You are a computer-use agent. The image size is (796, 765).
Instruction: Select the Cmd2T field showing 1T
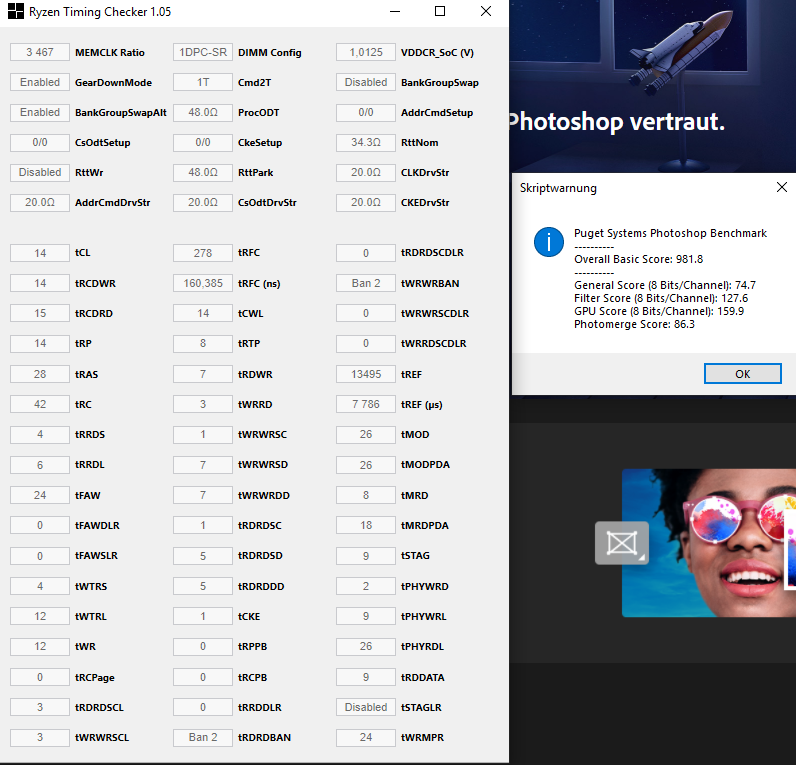click(x=203, y=82)
